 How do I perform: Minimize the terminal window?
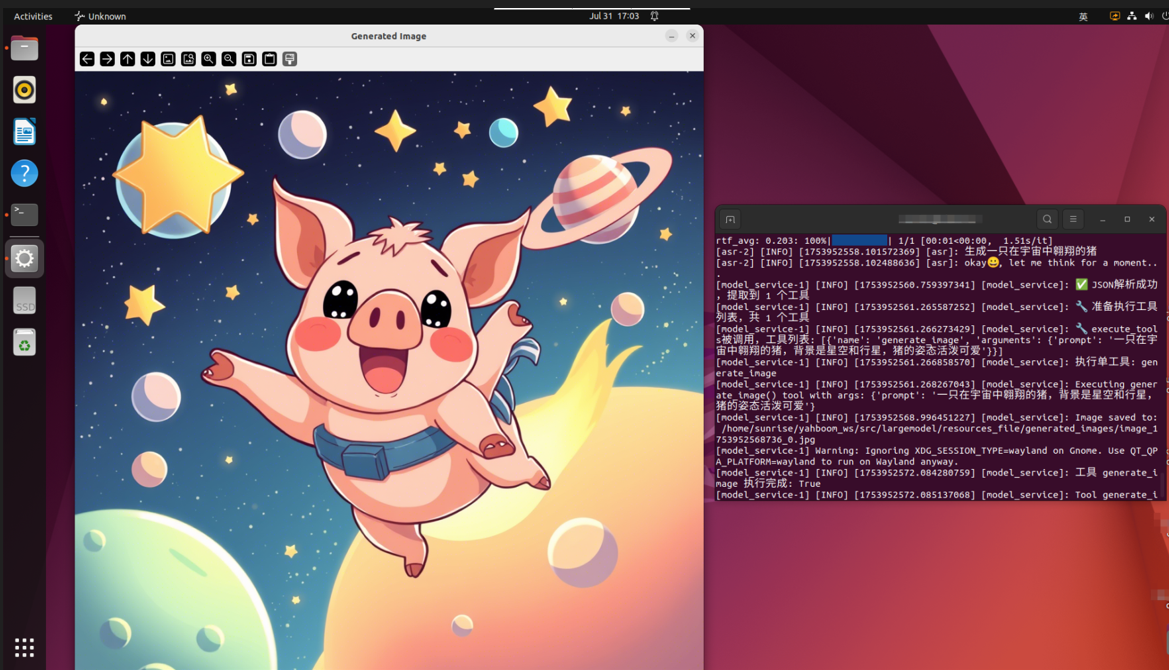[x=1103, y=219]
